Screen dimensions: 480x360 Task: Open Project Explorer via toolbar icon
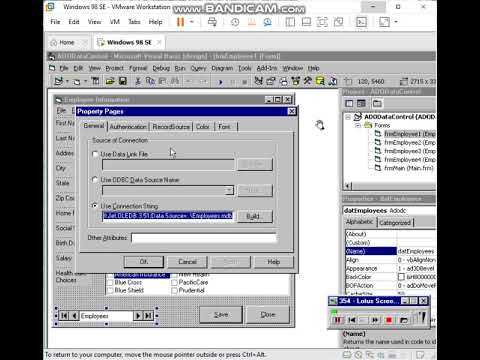259,81
